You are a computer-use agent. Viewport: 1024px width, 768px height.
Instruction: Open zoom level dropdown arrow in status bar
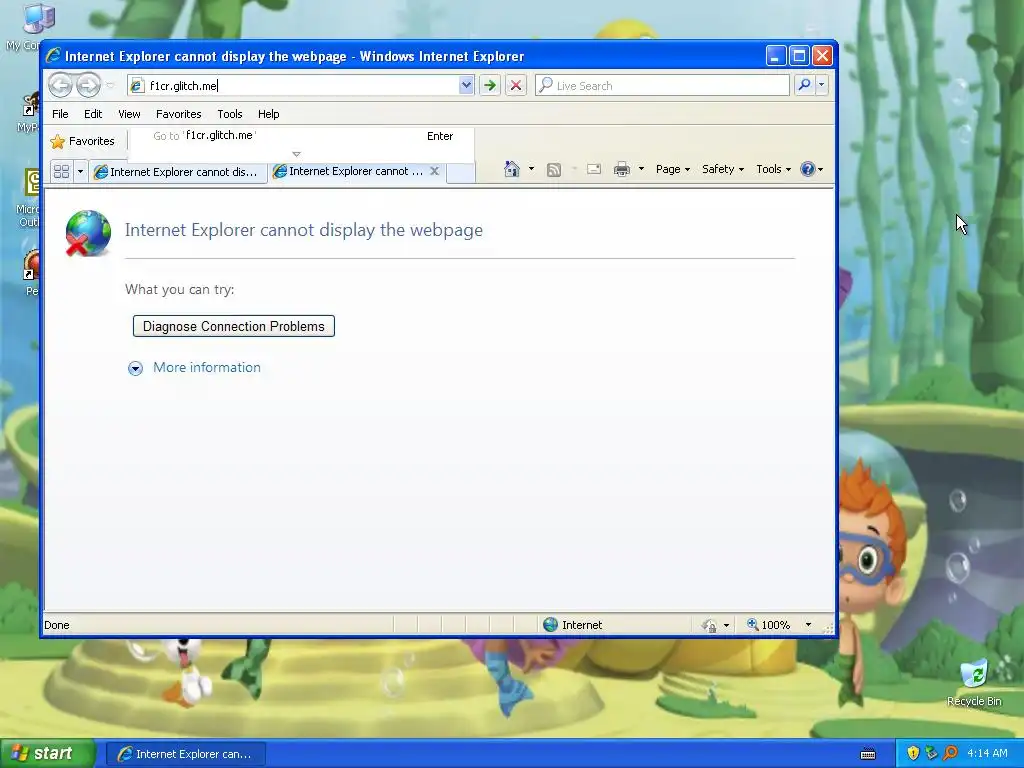tap(808, 625)
